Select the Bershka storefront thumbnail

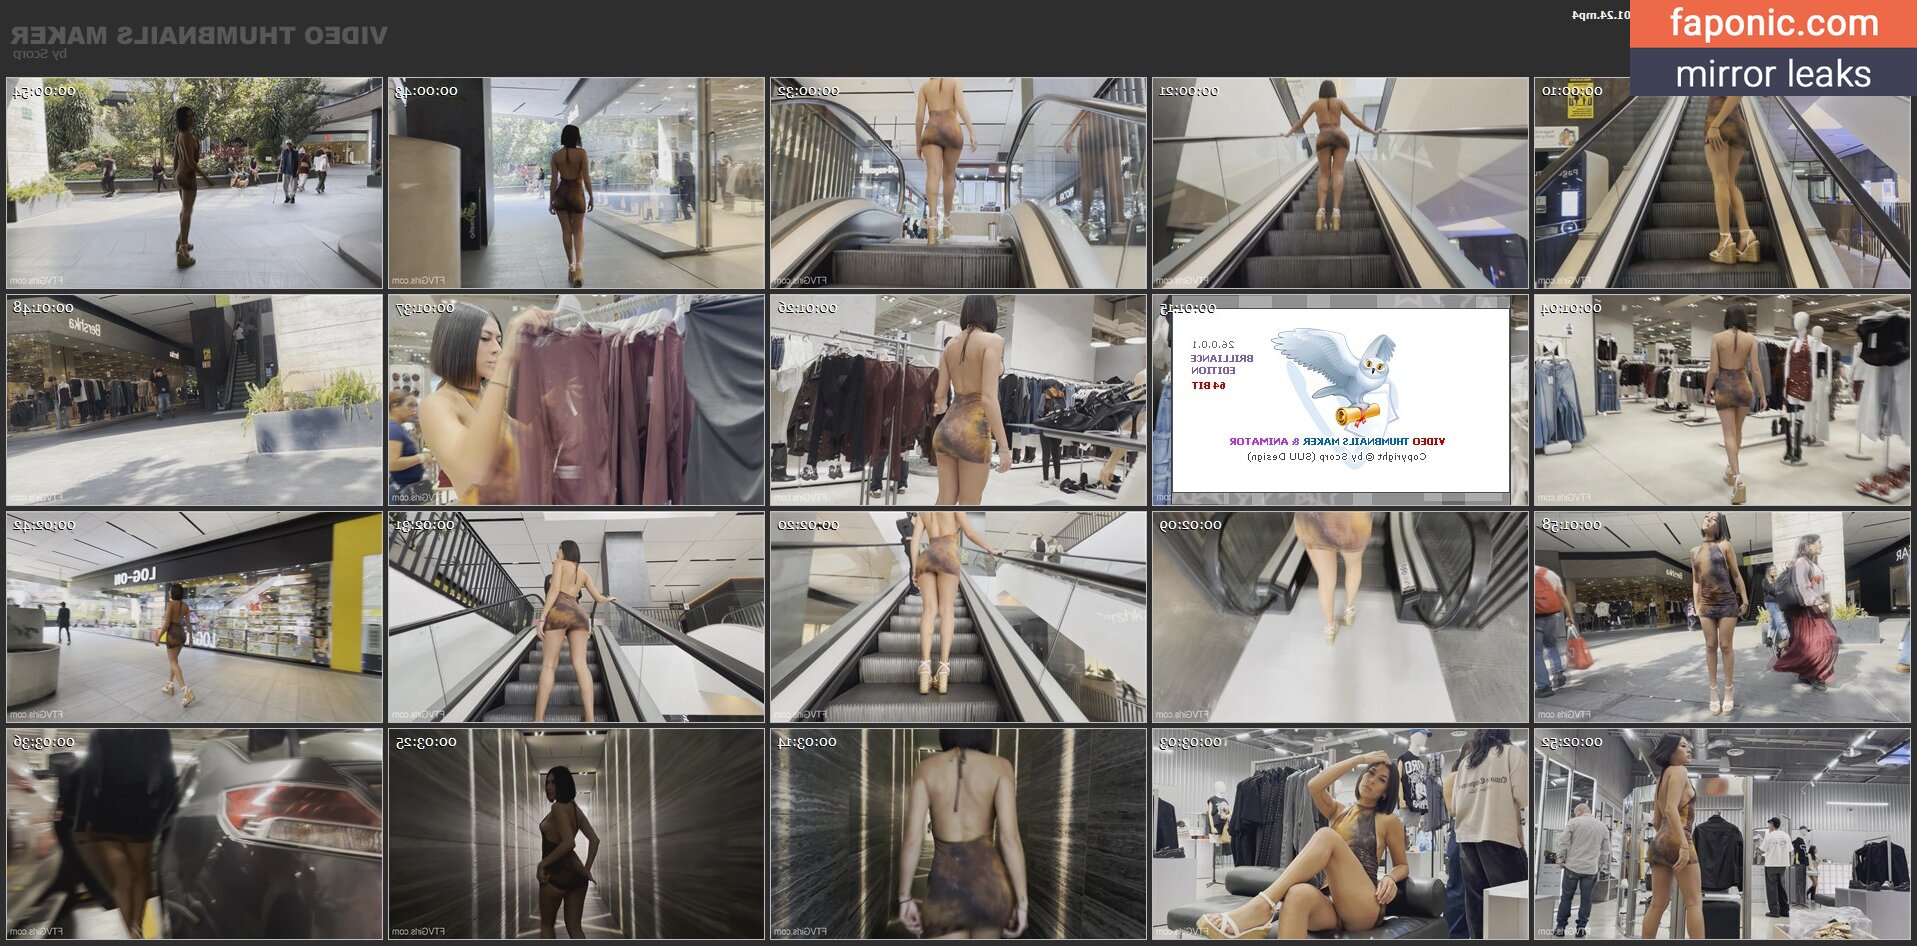(194, 400)
